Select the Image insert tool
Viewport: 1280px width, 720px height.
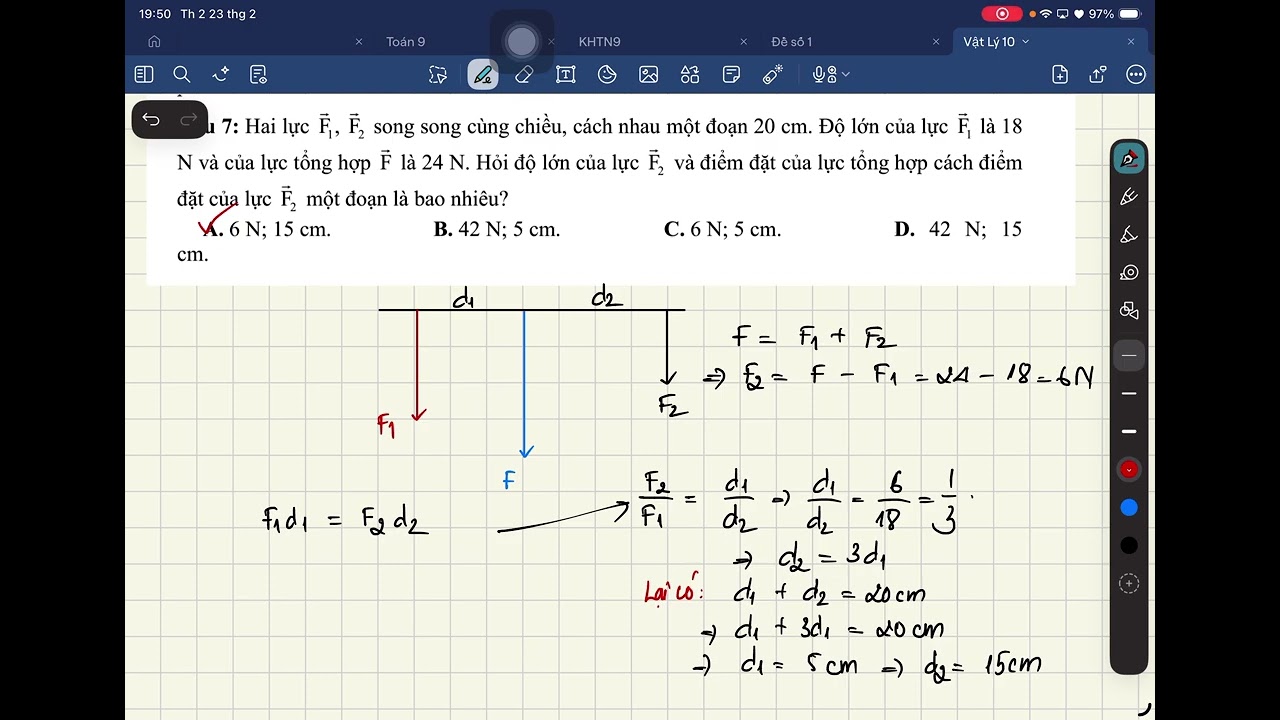coord(648,74)
